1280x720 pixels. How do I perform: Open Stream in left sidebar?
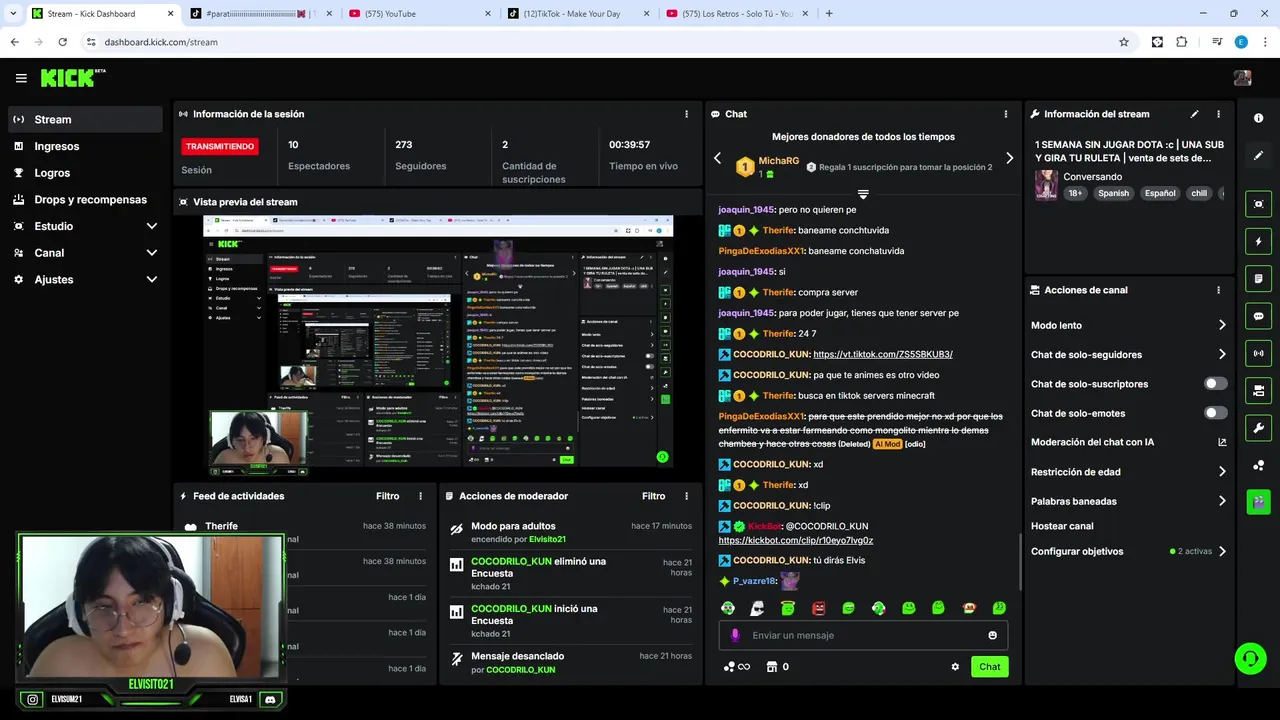(x=85, y=119)
